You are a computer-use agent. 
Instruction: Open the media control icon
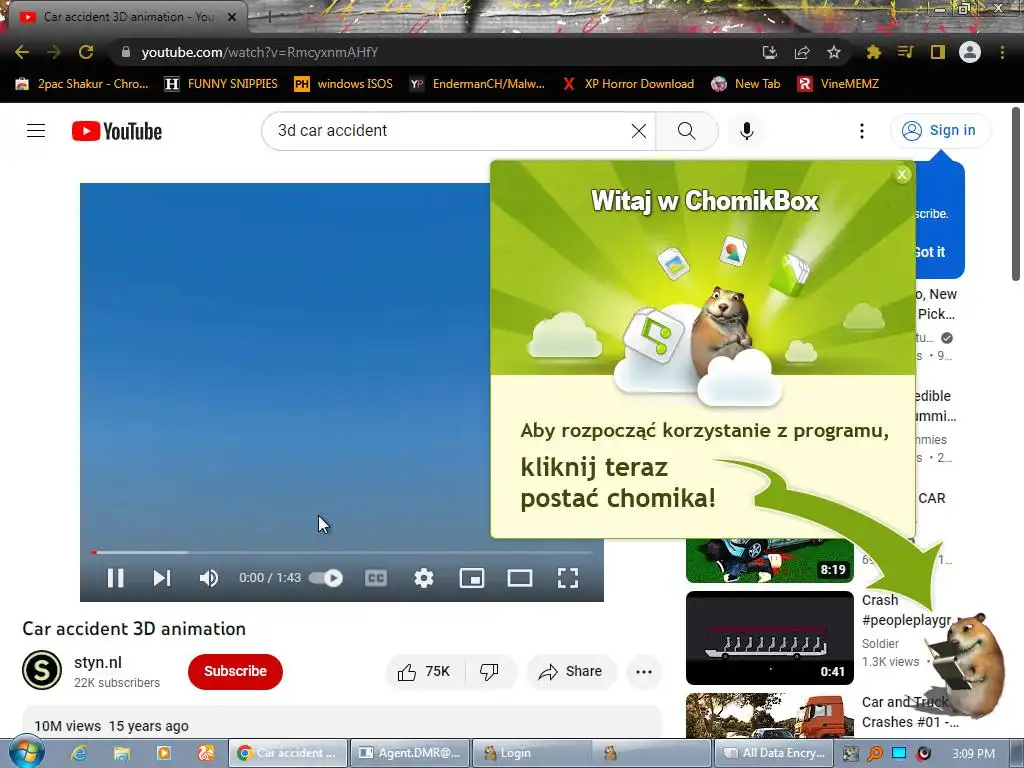[905, 52]
